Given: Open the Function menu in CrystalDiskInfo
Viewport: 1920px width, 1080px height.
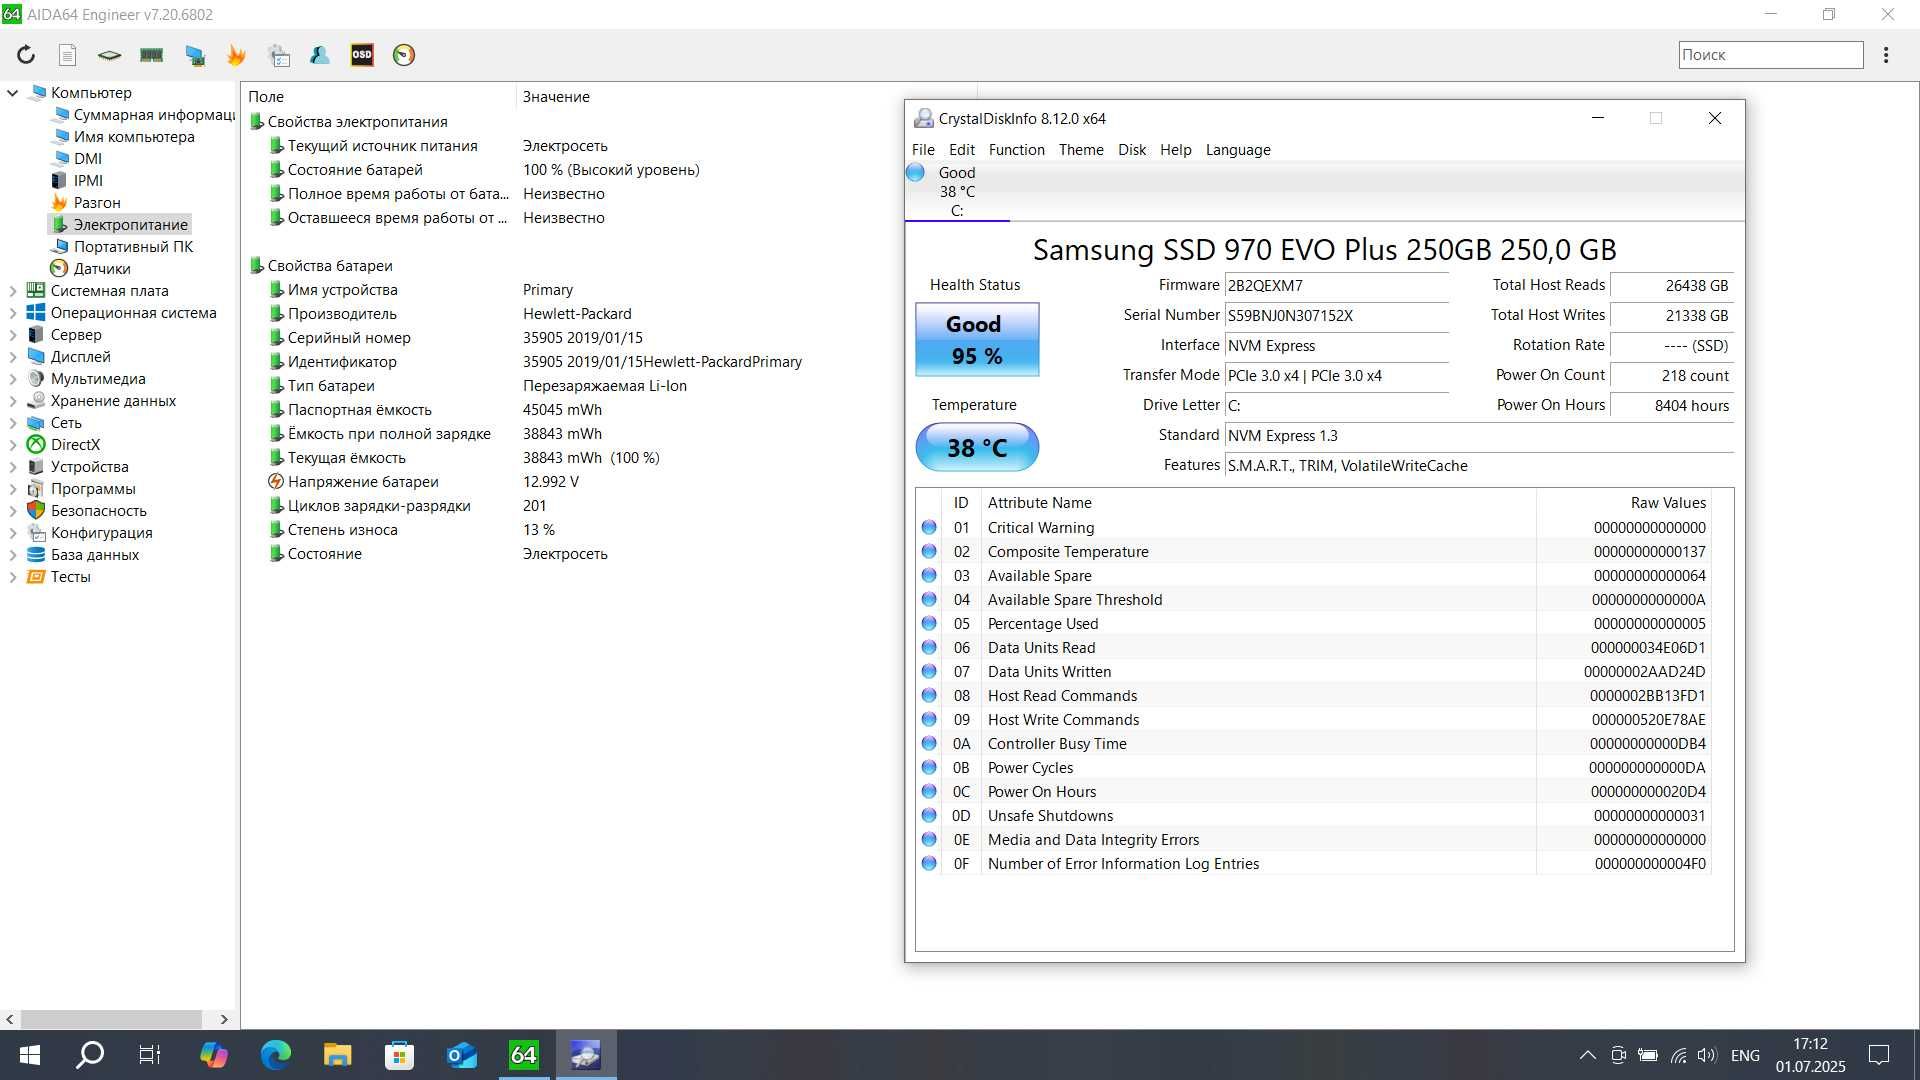Looking at the screenshot, I should point(1016,150).
